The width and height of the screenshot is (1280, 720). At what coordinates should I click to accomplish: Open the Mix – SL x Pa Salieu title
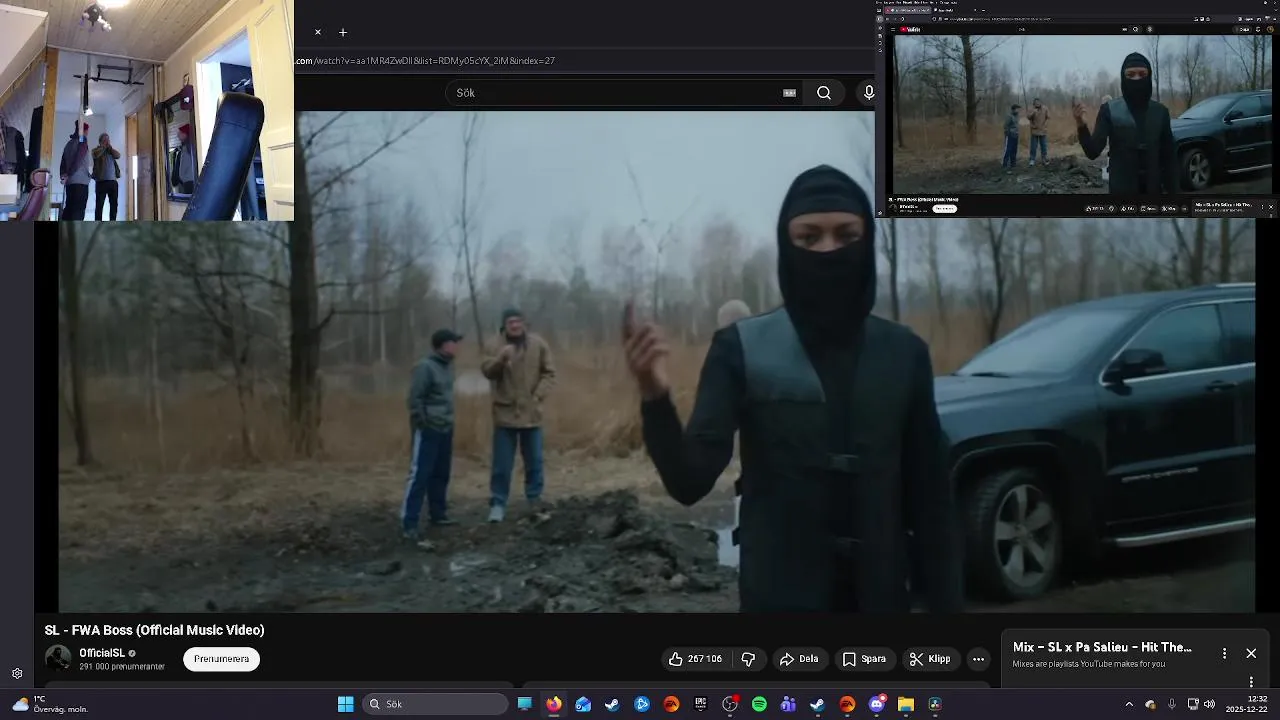(1102, 647)
